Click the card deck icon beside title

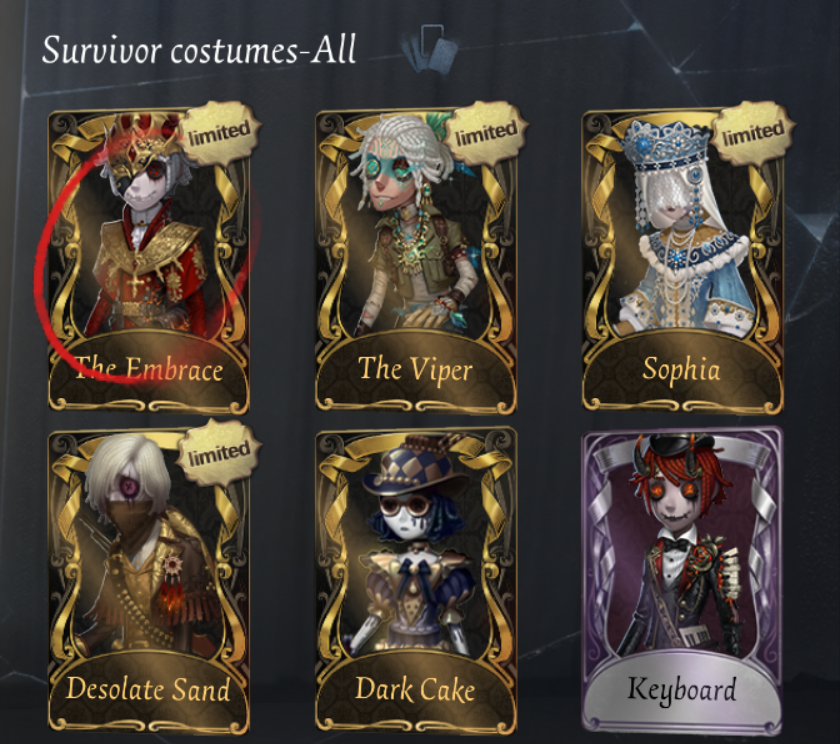tap(431, 48)
